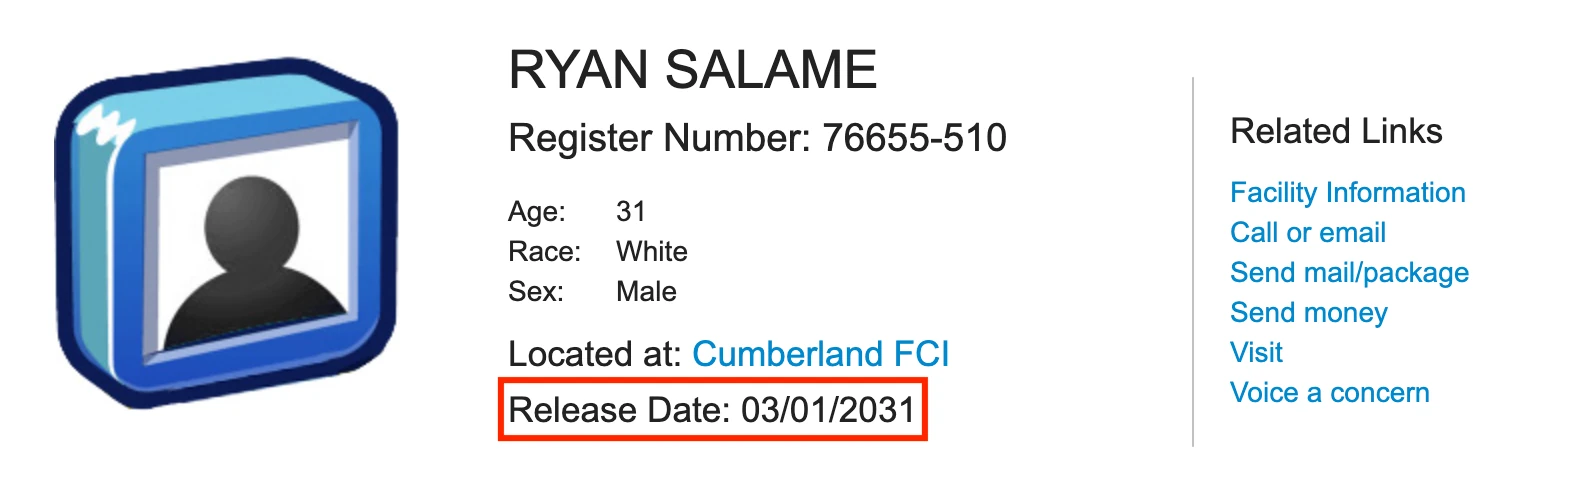Click the Related Links heading
This screenshot has height=492, width=1592.
[x=1336, y=131]
